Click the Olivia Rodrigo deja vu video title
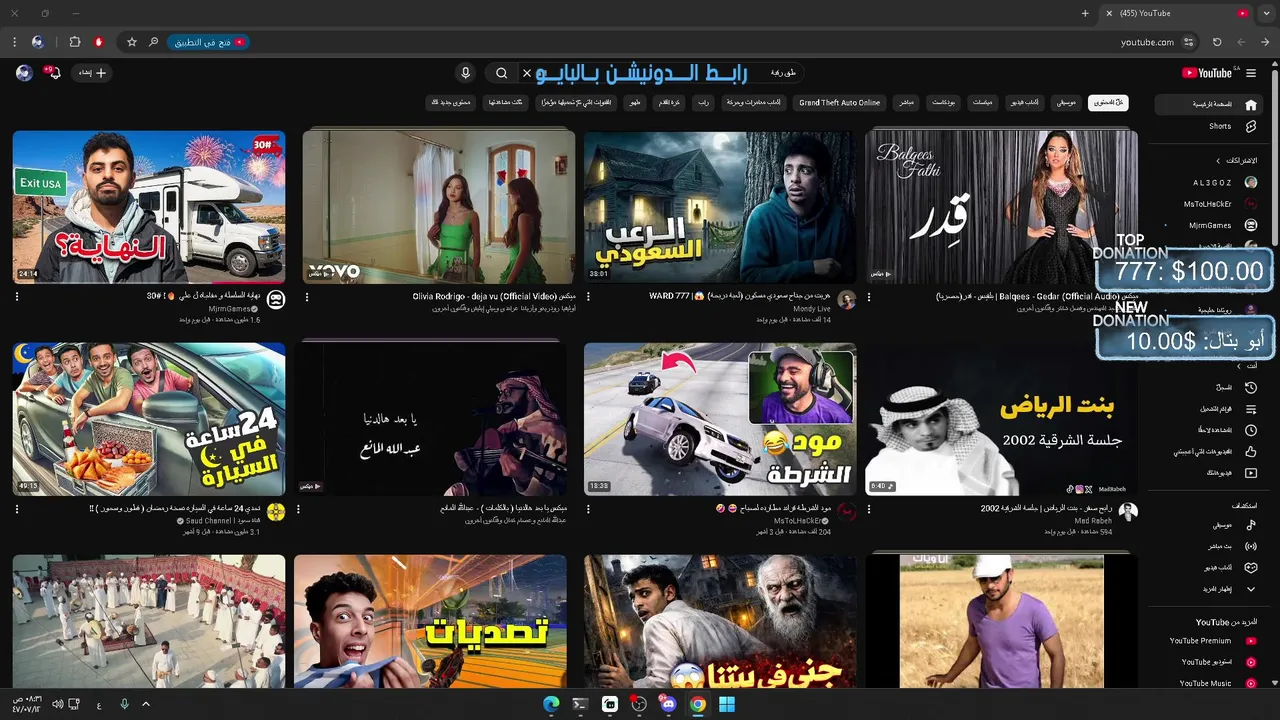 [494, 297]
